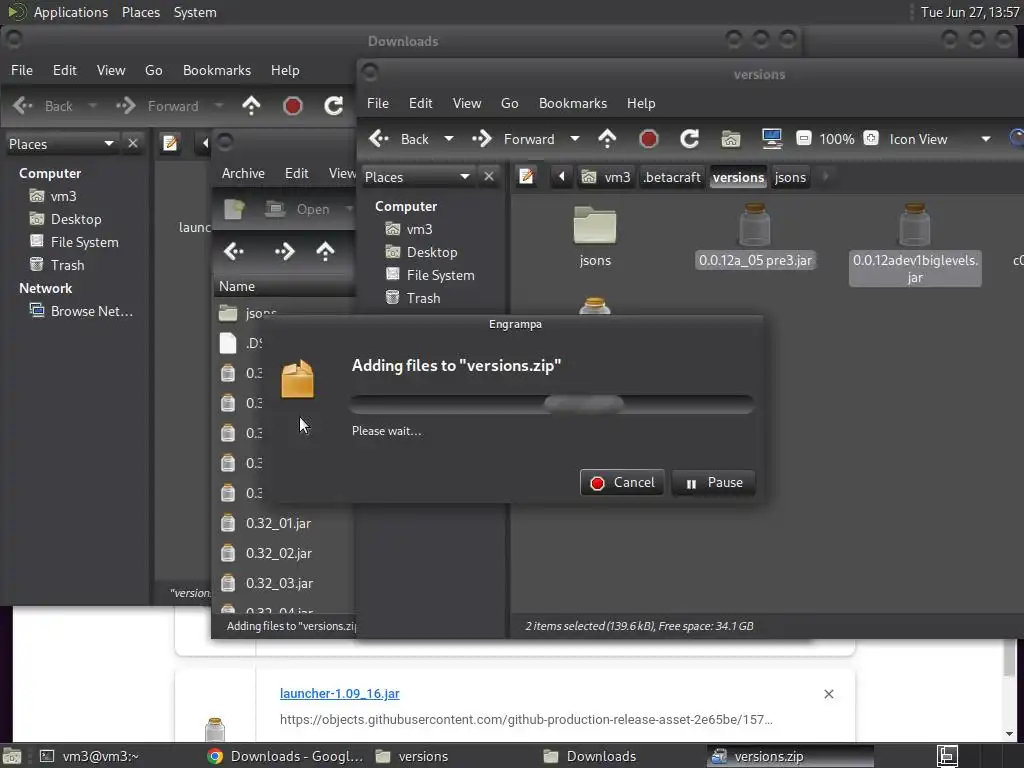Open Go menu in versions window

(x=509, y=103)
